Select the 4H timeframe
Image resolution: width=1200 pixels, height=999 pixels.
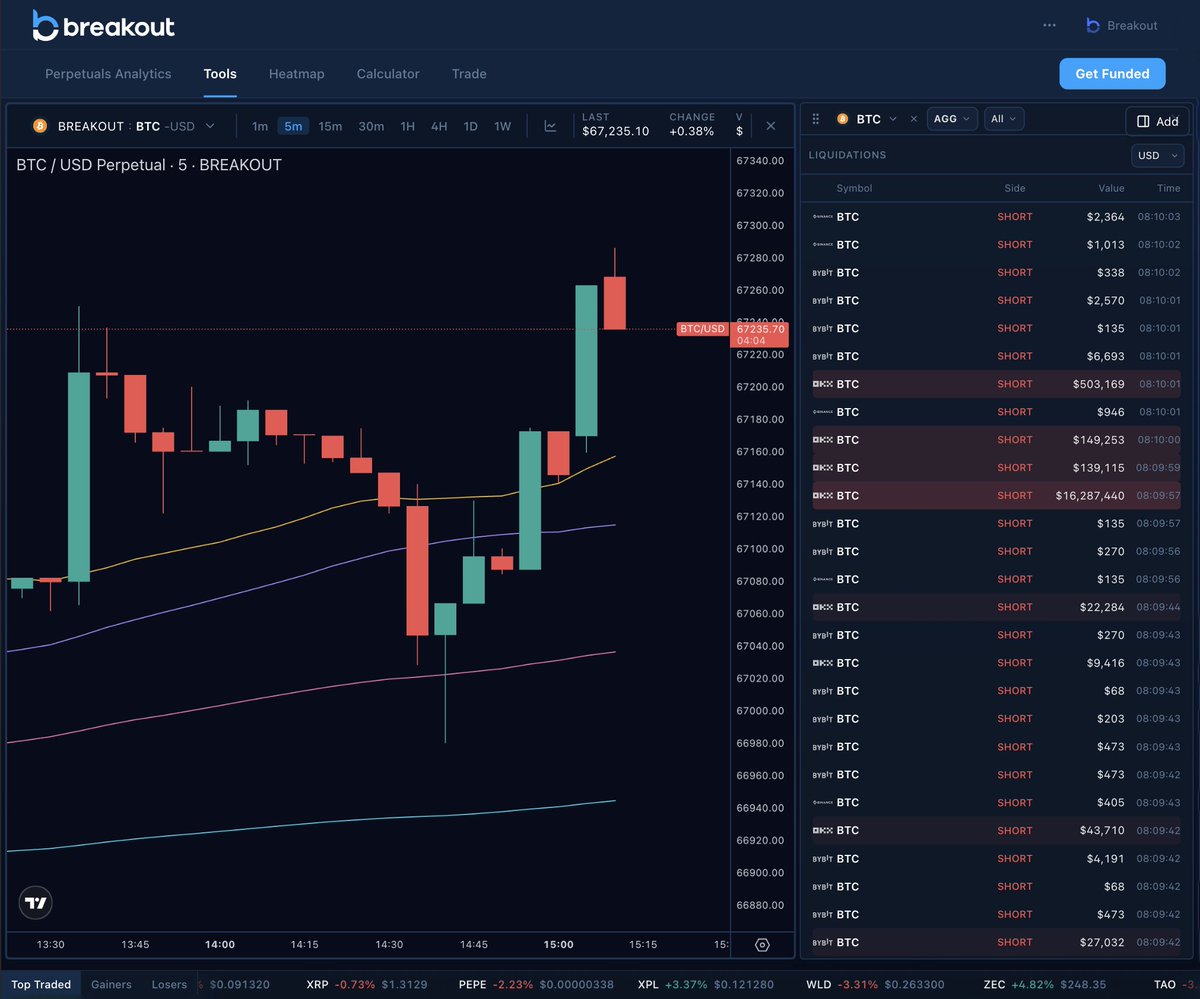click(x=439, y=126)
